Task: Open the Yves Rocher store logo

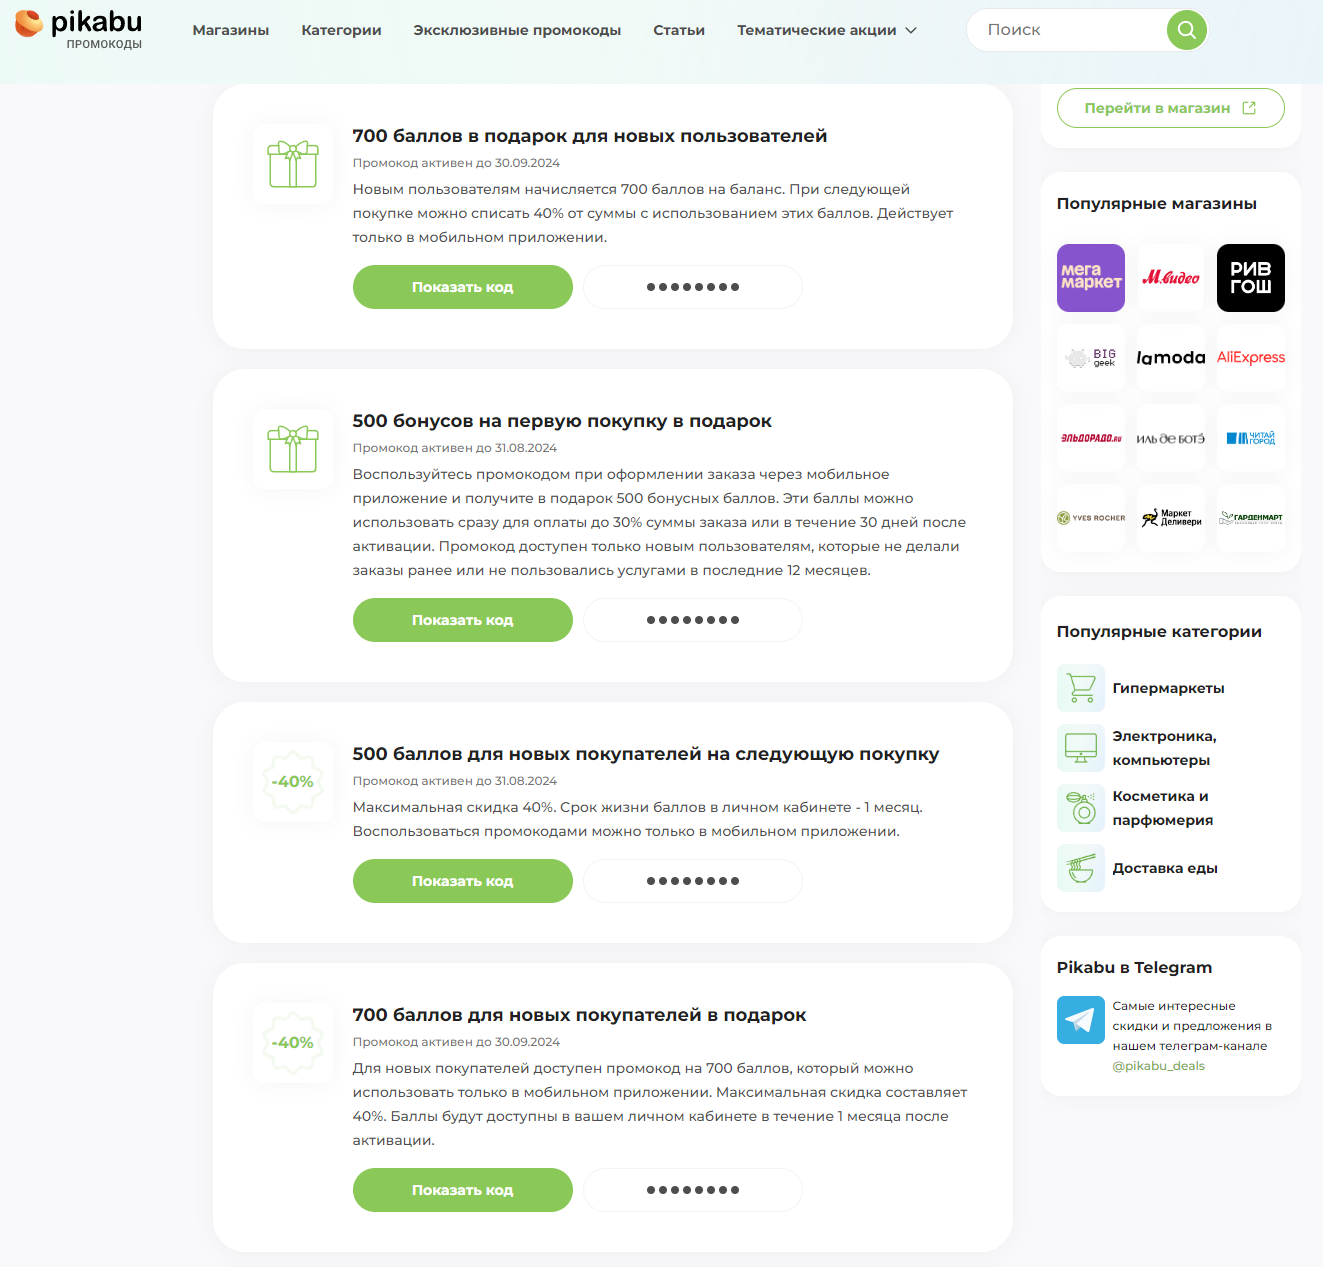Action: pos(1091,518)
